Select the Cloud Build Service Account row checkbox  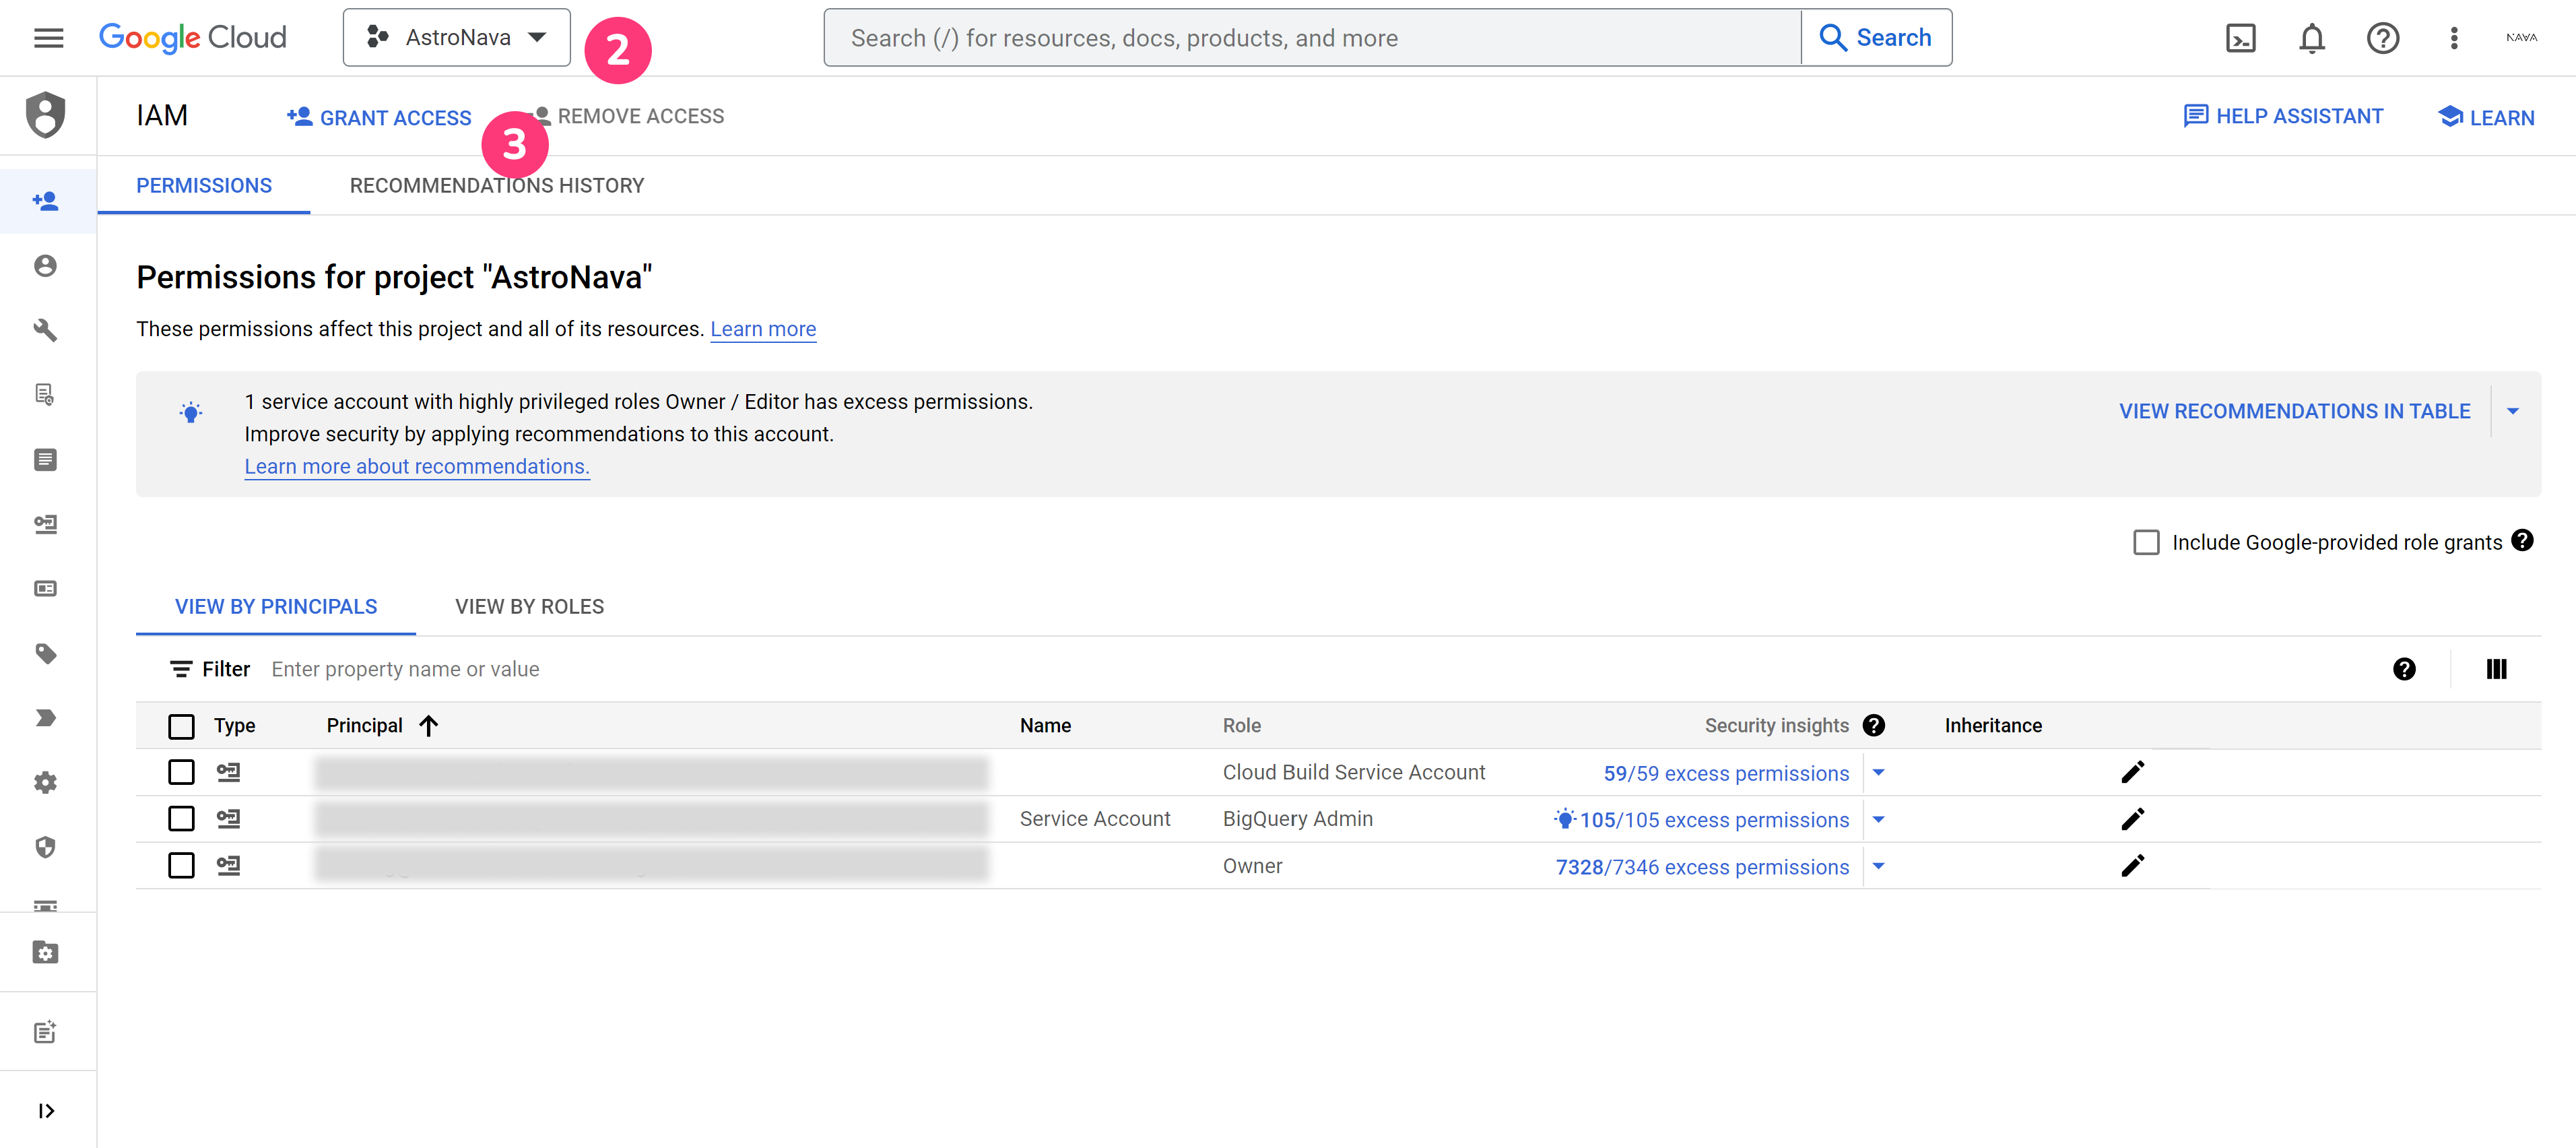[x=181, y=772]
